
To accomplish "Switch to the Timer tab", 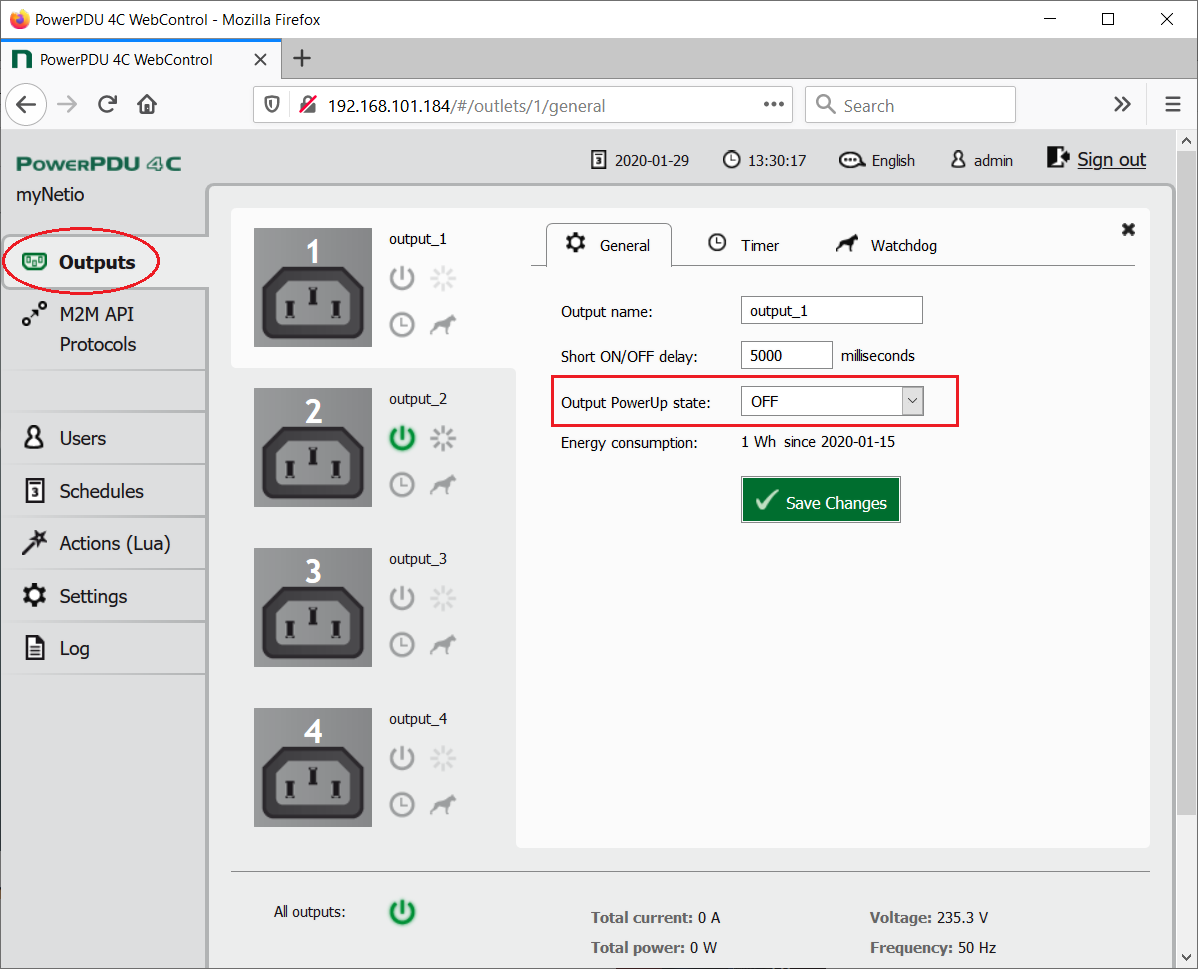I will click(743, 245).
